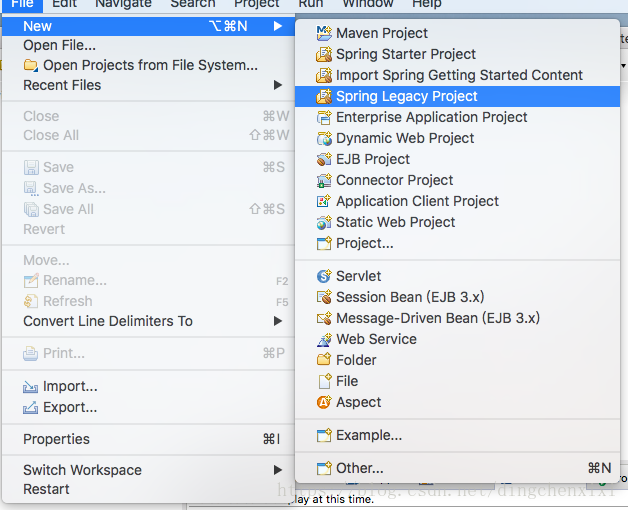628x510 pixels.
Task: Click Open Projects from File System folder icon
Action: pos(31,65)
